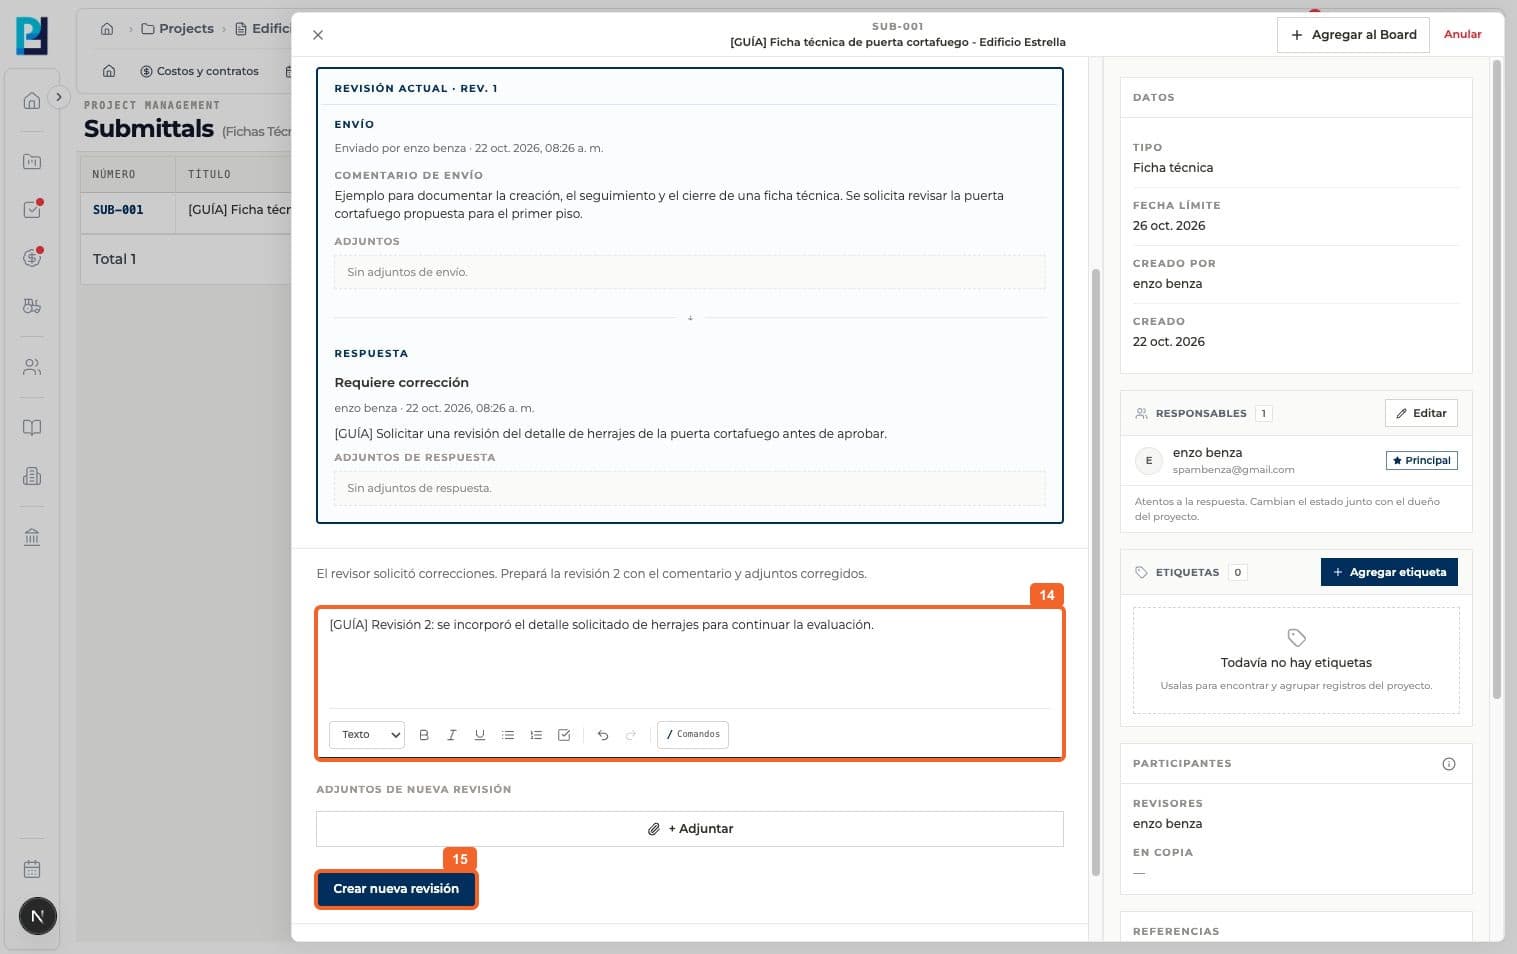Click Agregar al Board button
Image resolution: width=1517 pixels, height=954 pixels.
click(1353, 35)
